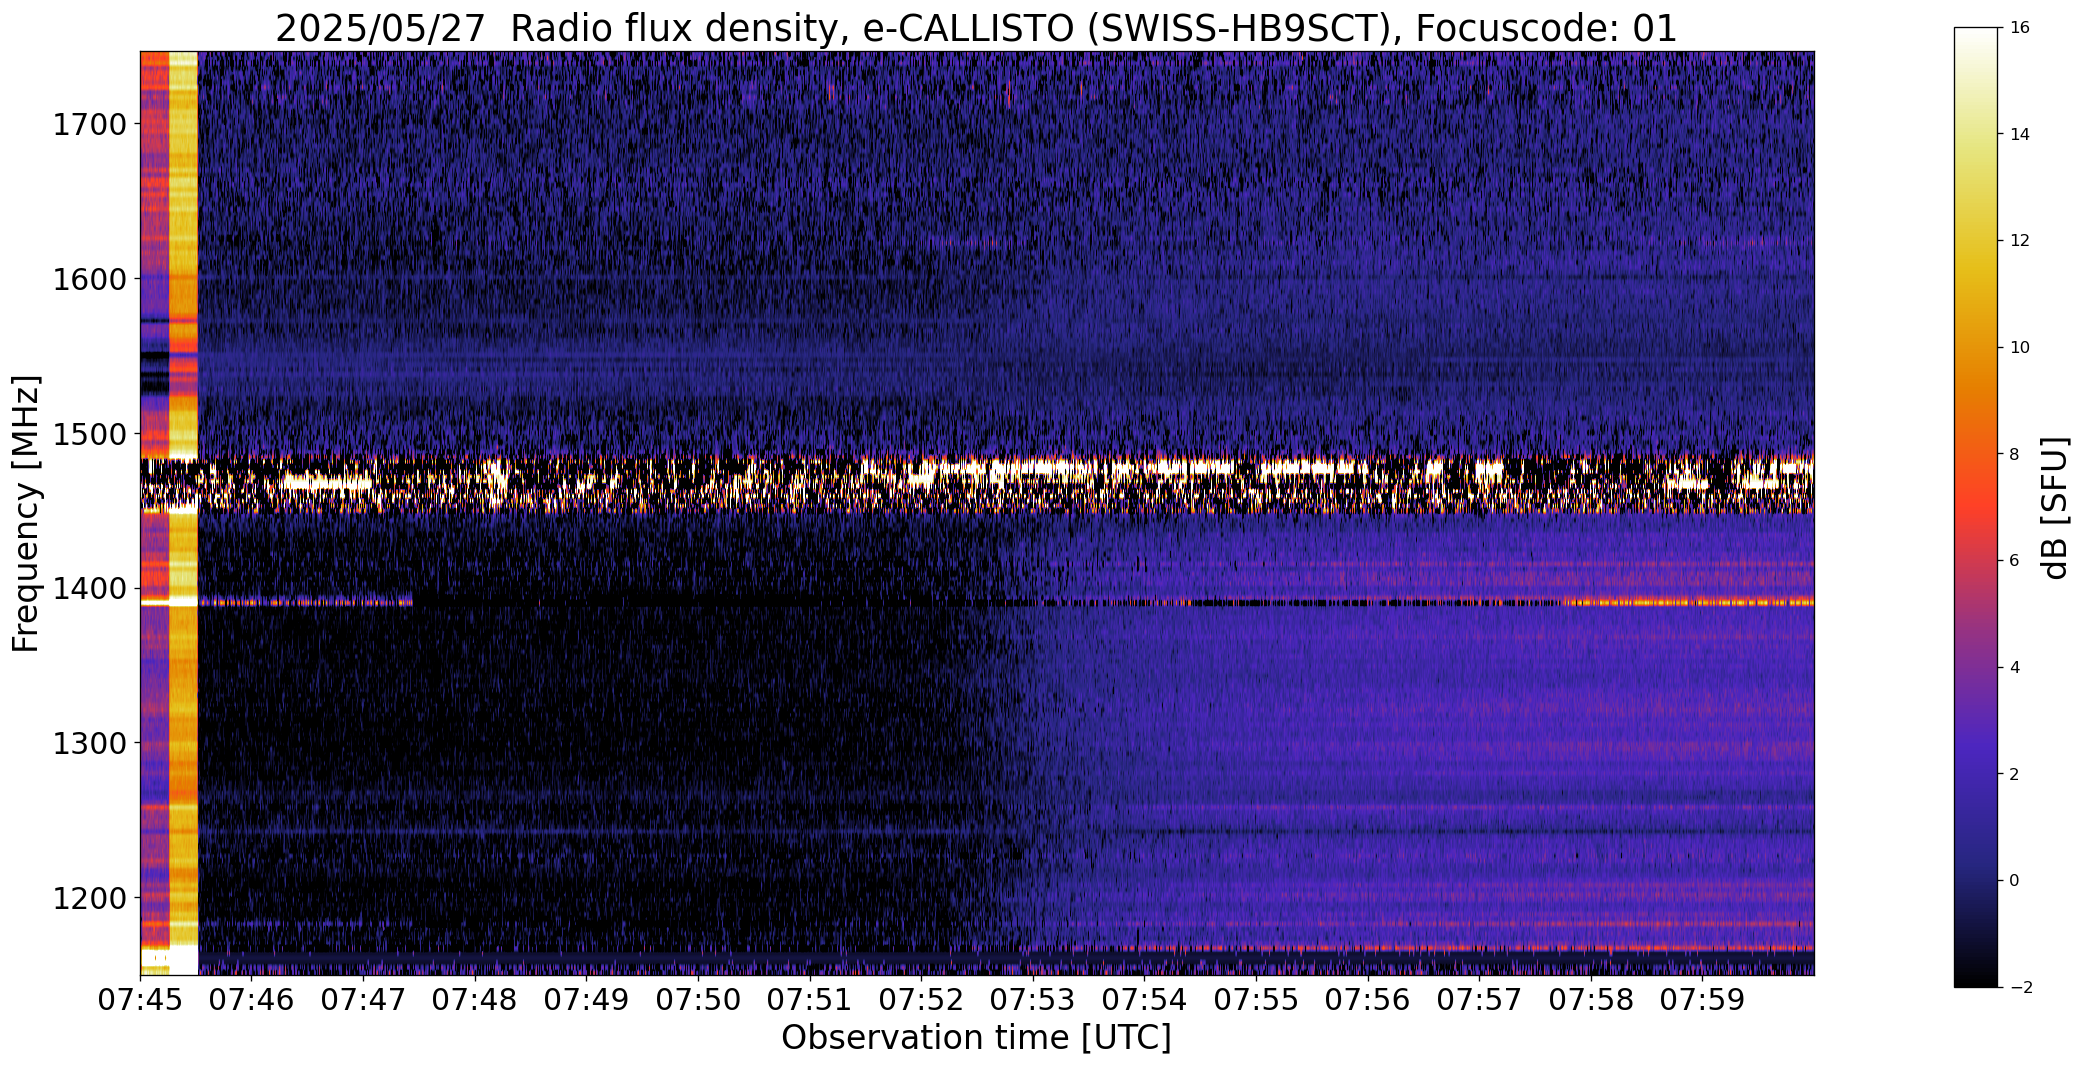2085x1067 pixels.
Task: Click the 1400 frequency tick label
Action: click(x=89, y=589)
